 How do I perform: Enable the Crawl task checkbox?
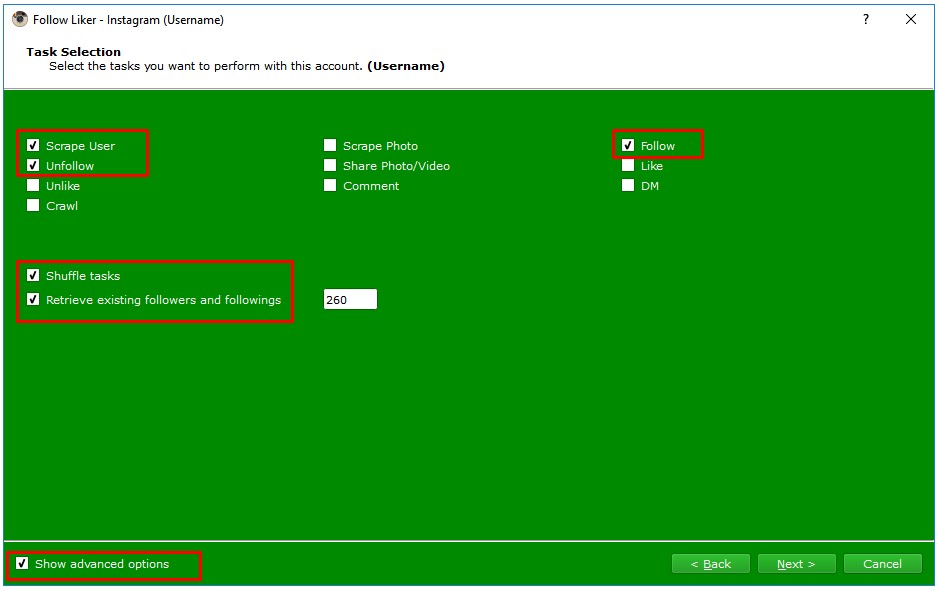(33, 205)
